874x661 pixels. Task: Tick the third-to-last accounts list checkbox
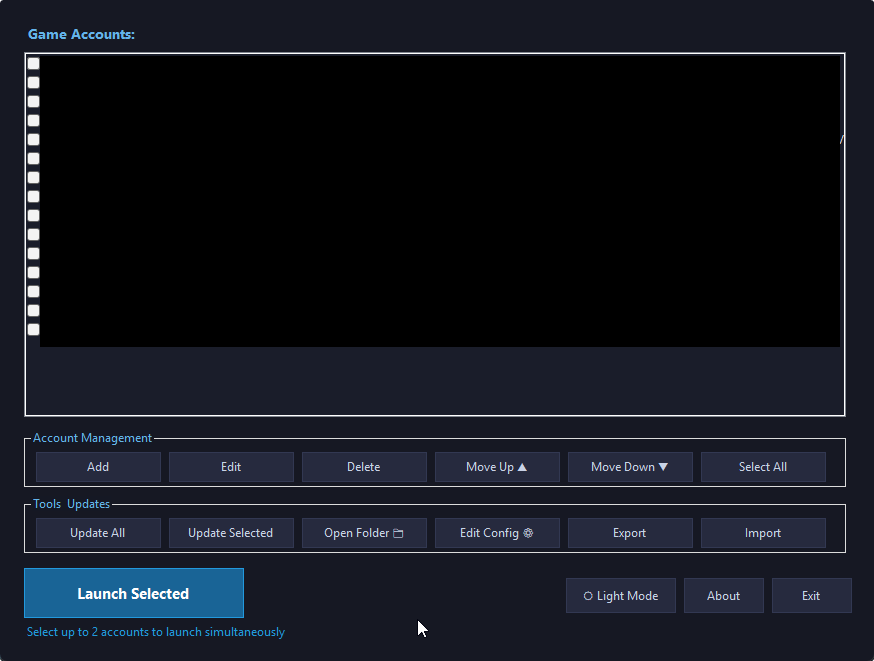[33, 291]
